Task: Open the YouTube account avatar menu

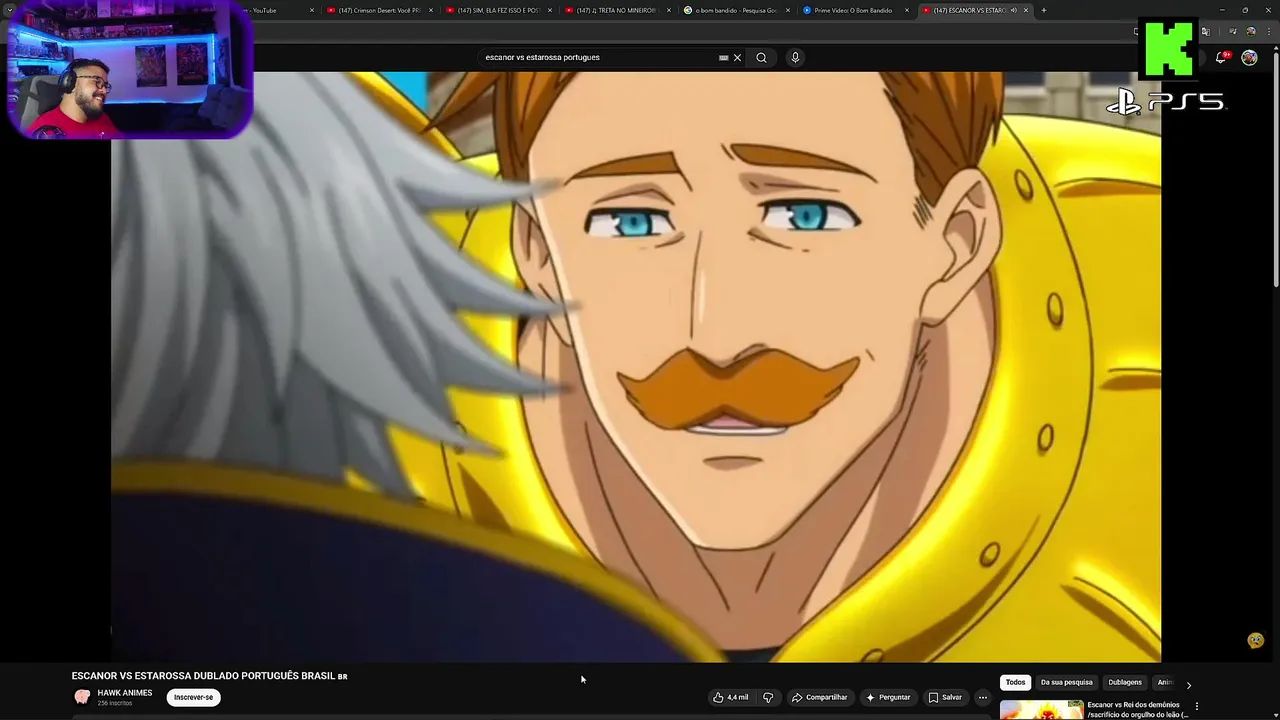Action: click(1249, 58)
